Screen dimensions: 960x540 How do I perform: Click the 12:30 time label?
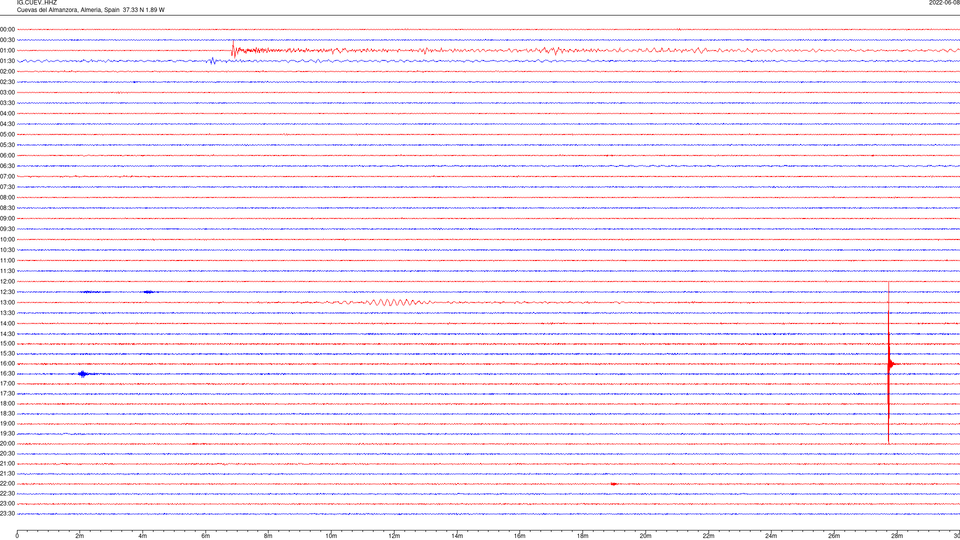pos(7,292)
